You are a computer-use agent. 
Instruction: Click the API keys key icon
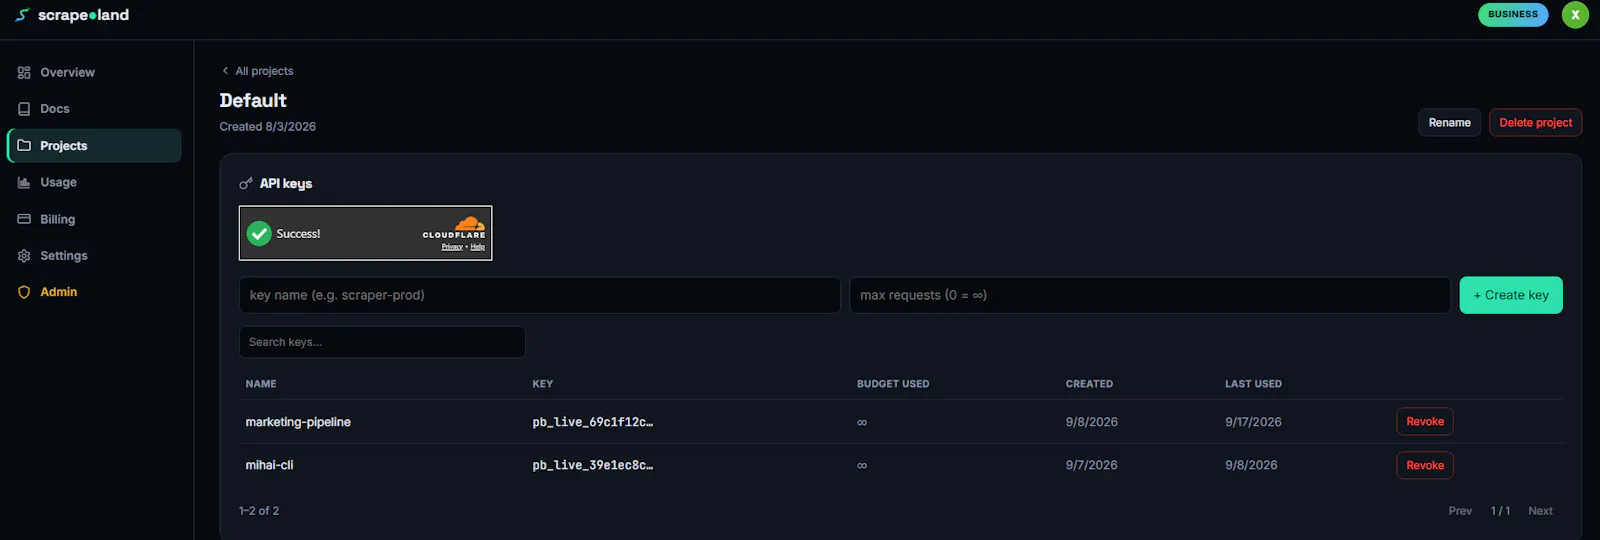click(x=246, y=184)
